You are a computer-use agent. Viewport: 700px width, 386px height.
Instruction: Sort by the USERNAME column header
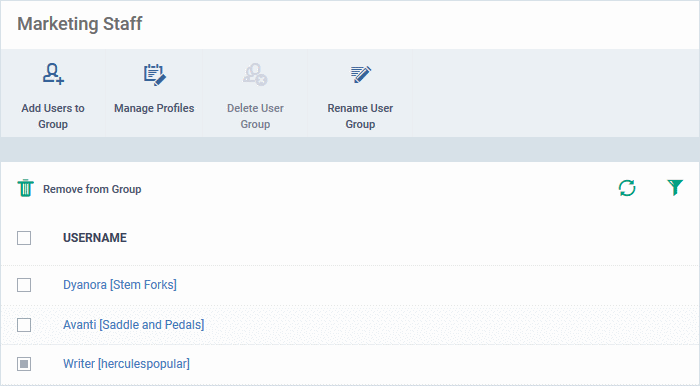[x=95, y=238]
